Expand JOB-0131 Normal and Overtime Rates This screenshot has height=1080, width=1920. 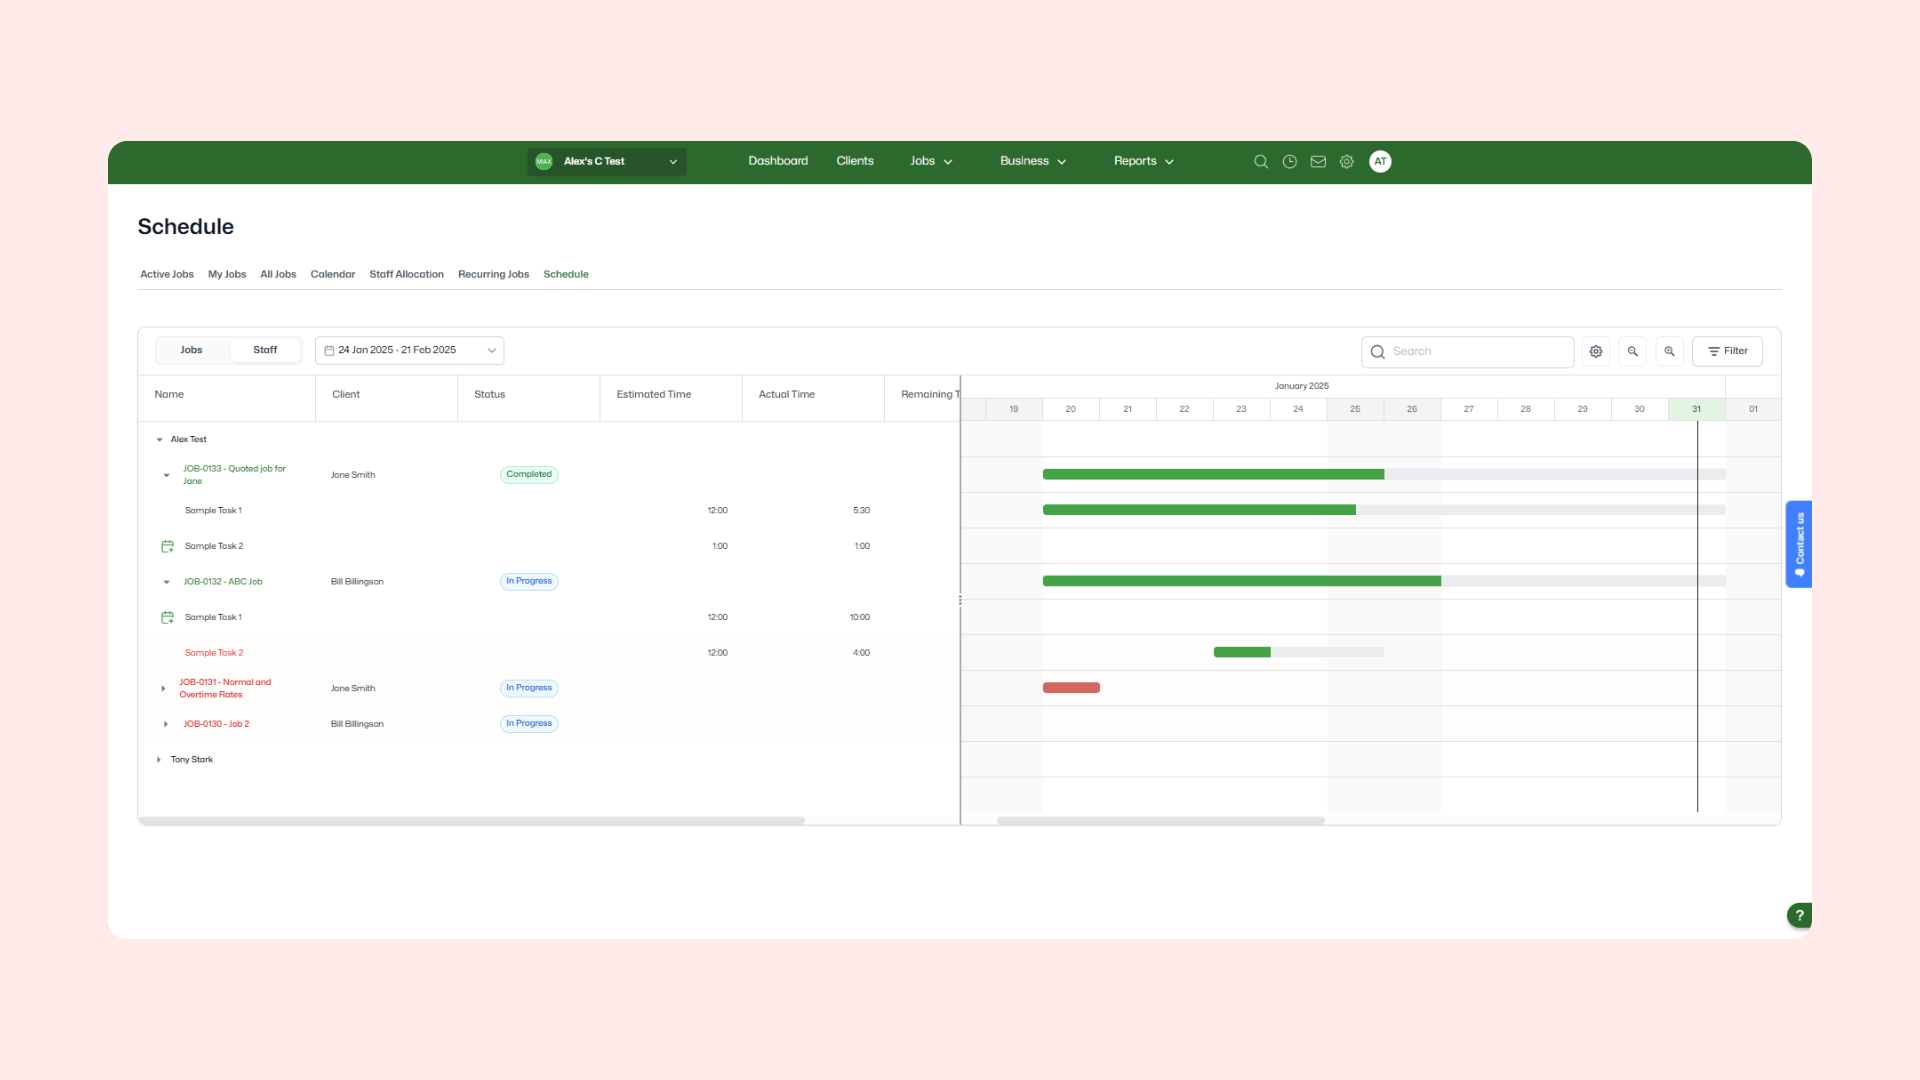[164, 688]
